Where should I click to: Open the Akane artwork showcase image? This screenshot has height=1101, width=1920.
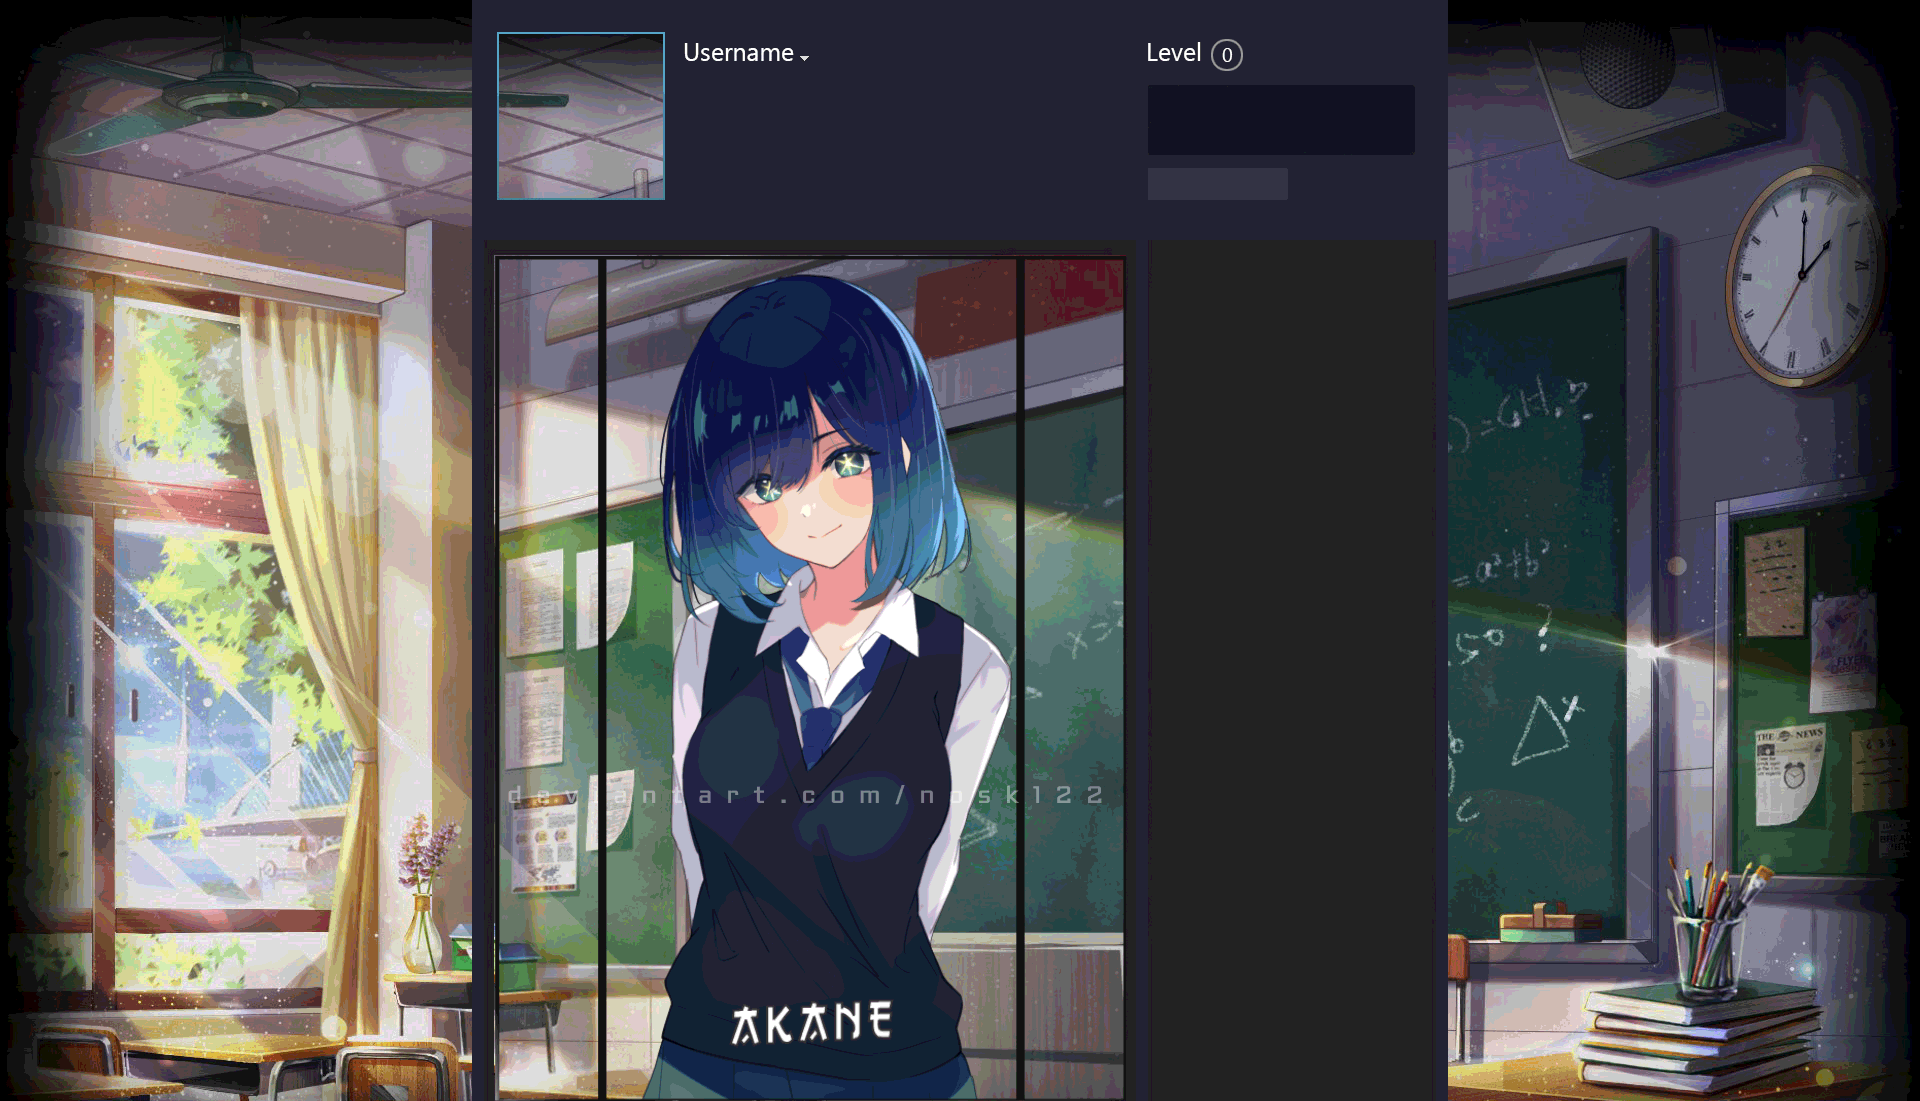tap(811, 678)
